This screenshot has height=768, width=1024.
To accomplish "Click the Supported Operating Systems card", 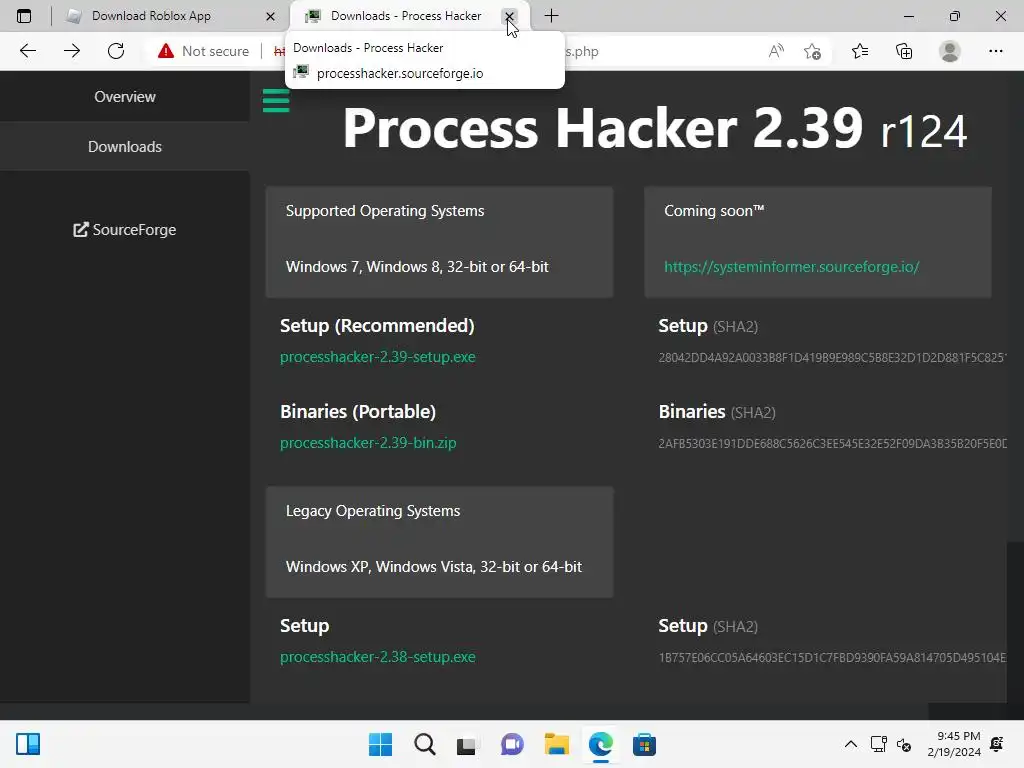I will 440,242.
